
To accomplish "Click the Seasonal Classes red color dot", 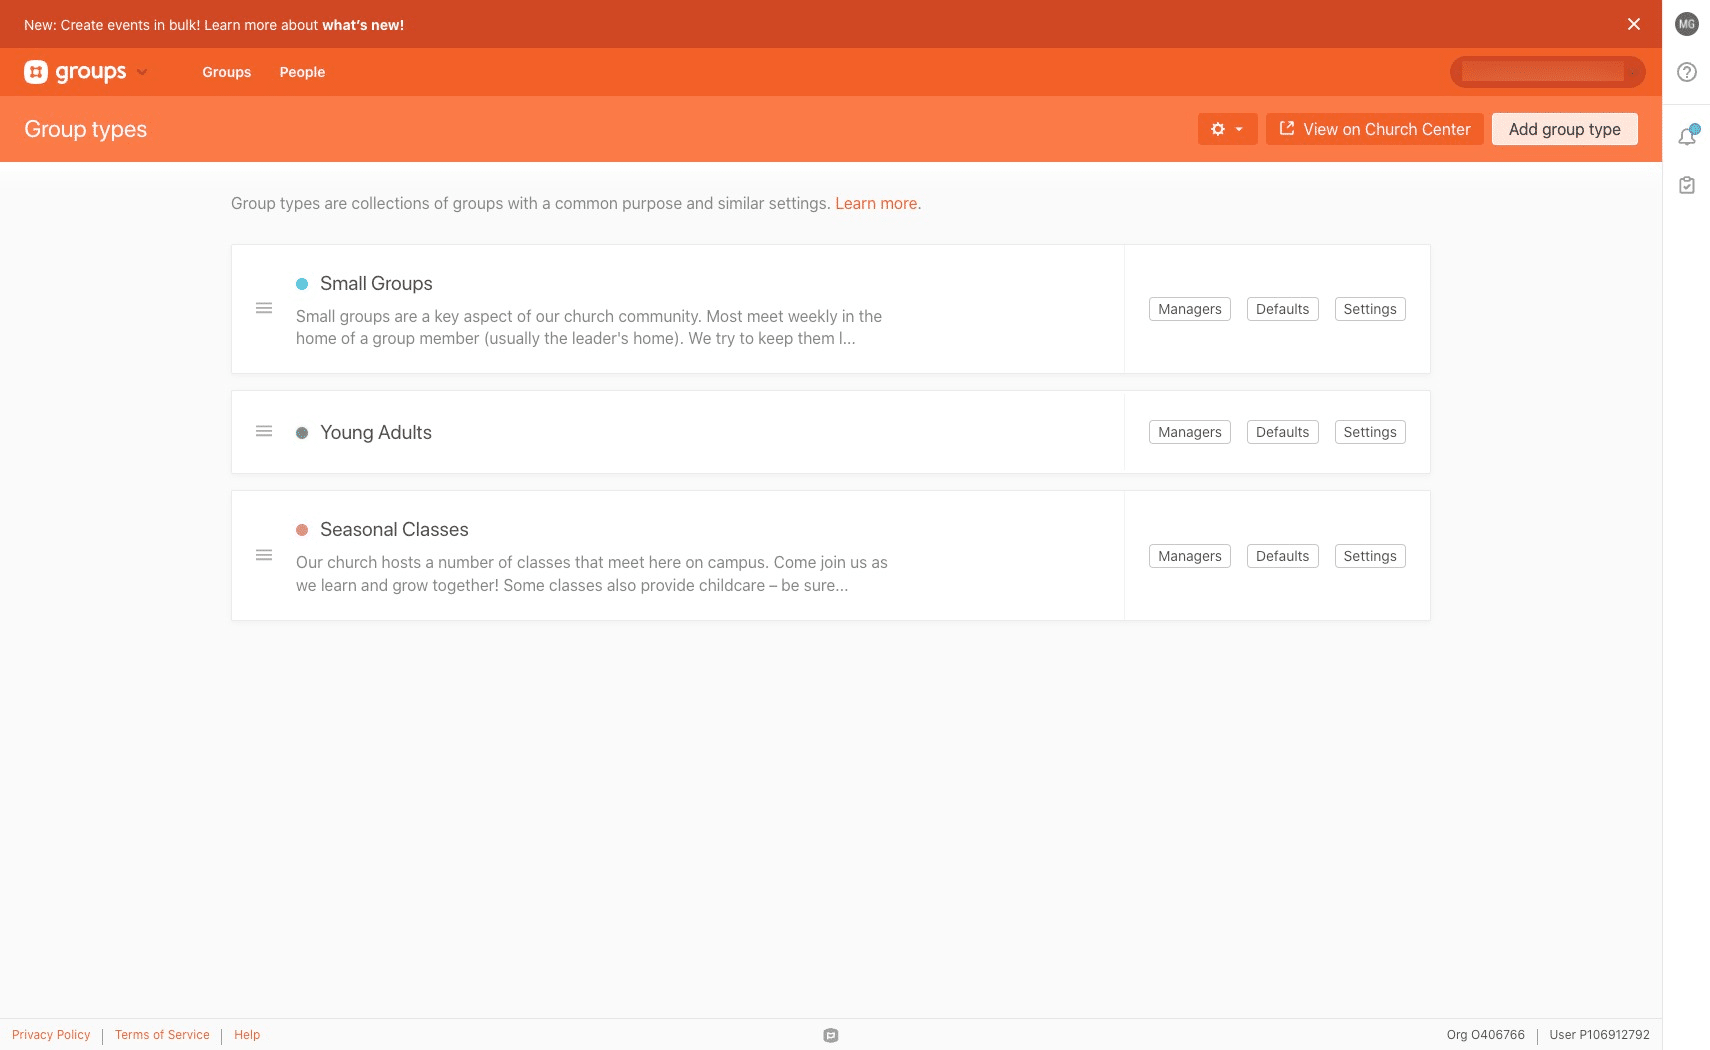I will tap(302, 530).
